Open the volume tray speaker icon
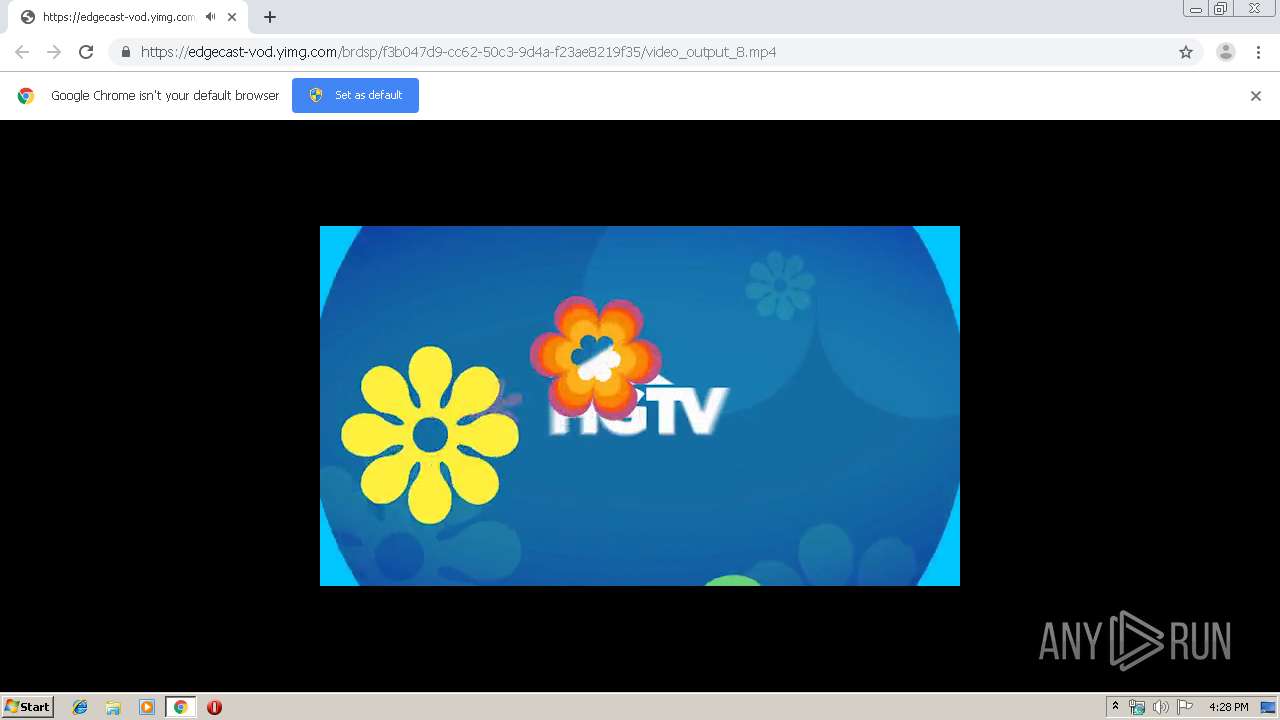This screenshot has height=720, width=1280. pos(1160,707)
